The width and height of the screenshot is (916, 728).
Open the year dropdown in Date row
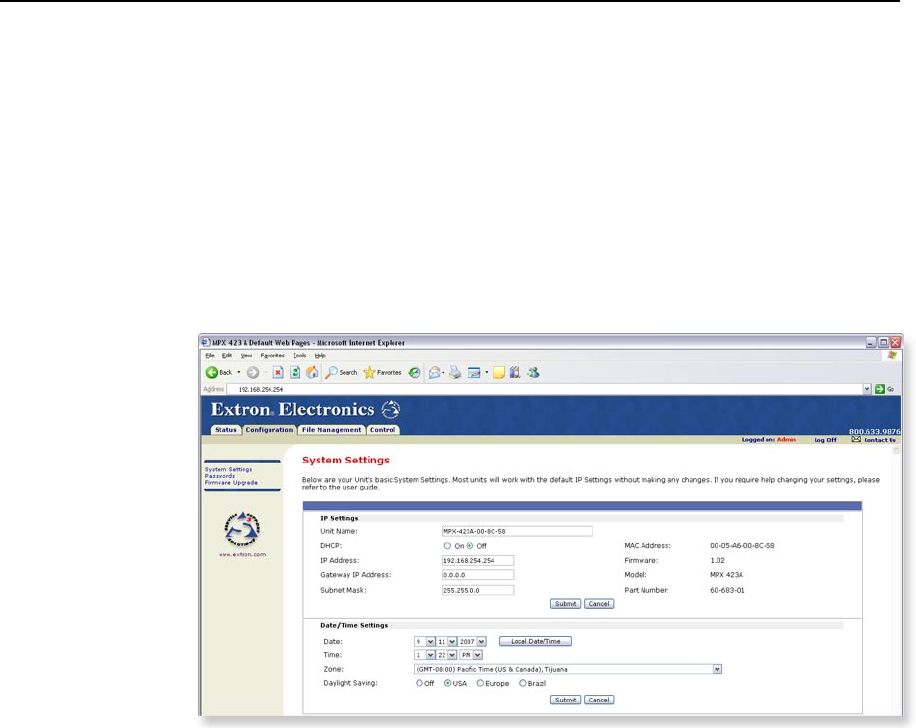(x=481, y=641)
